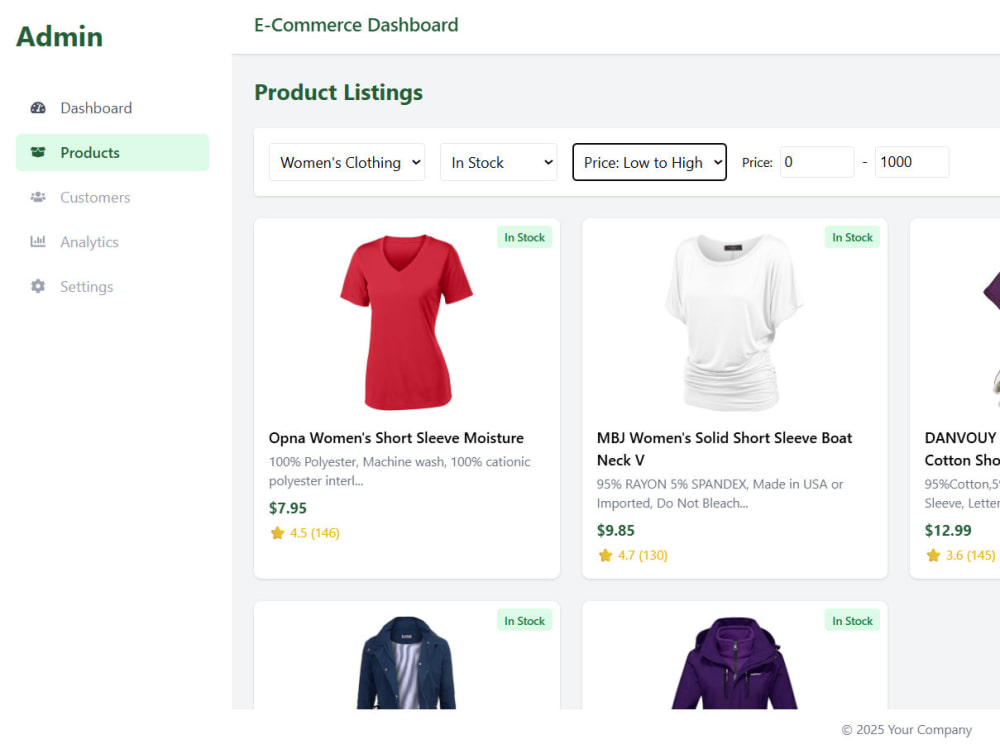Expand the Price: Low to High sort dropdown

pos(649,162)
